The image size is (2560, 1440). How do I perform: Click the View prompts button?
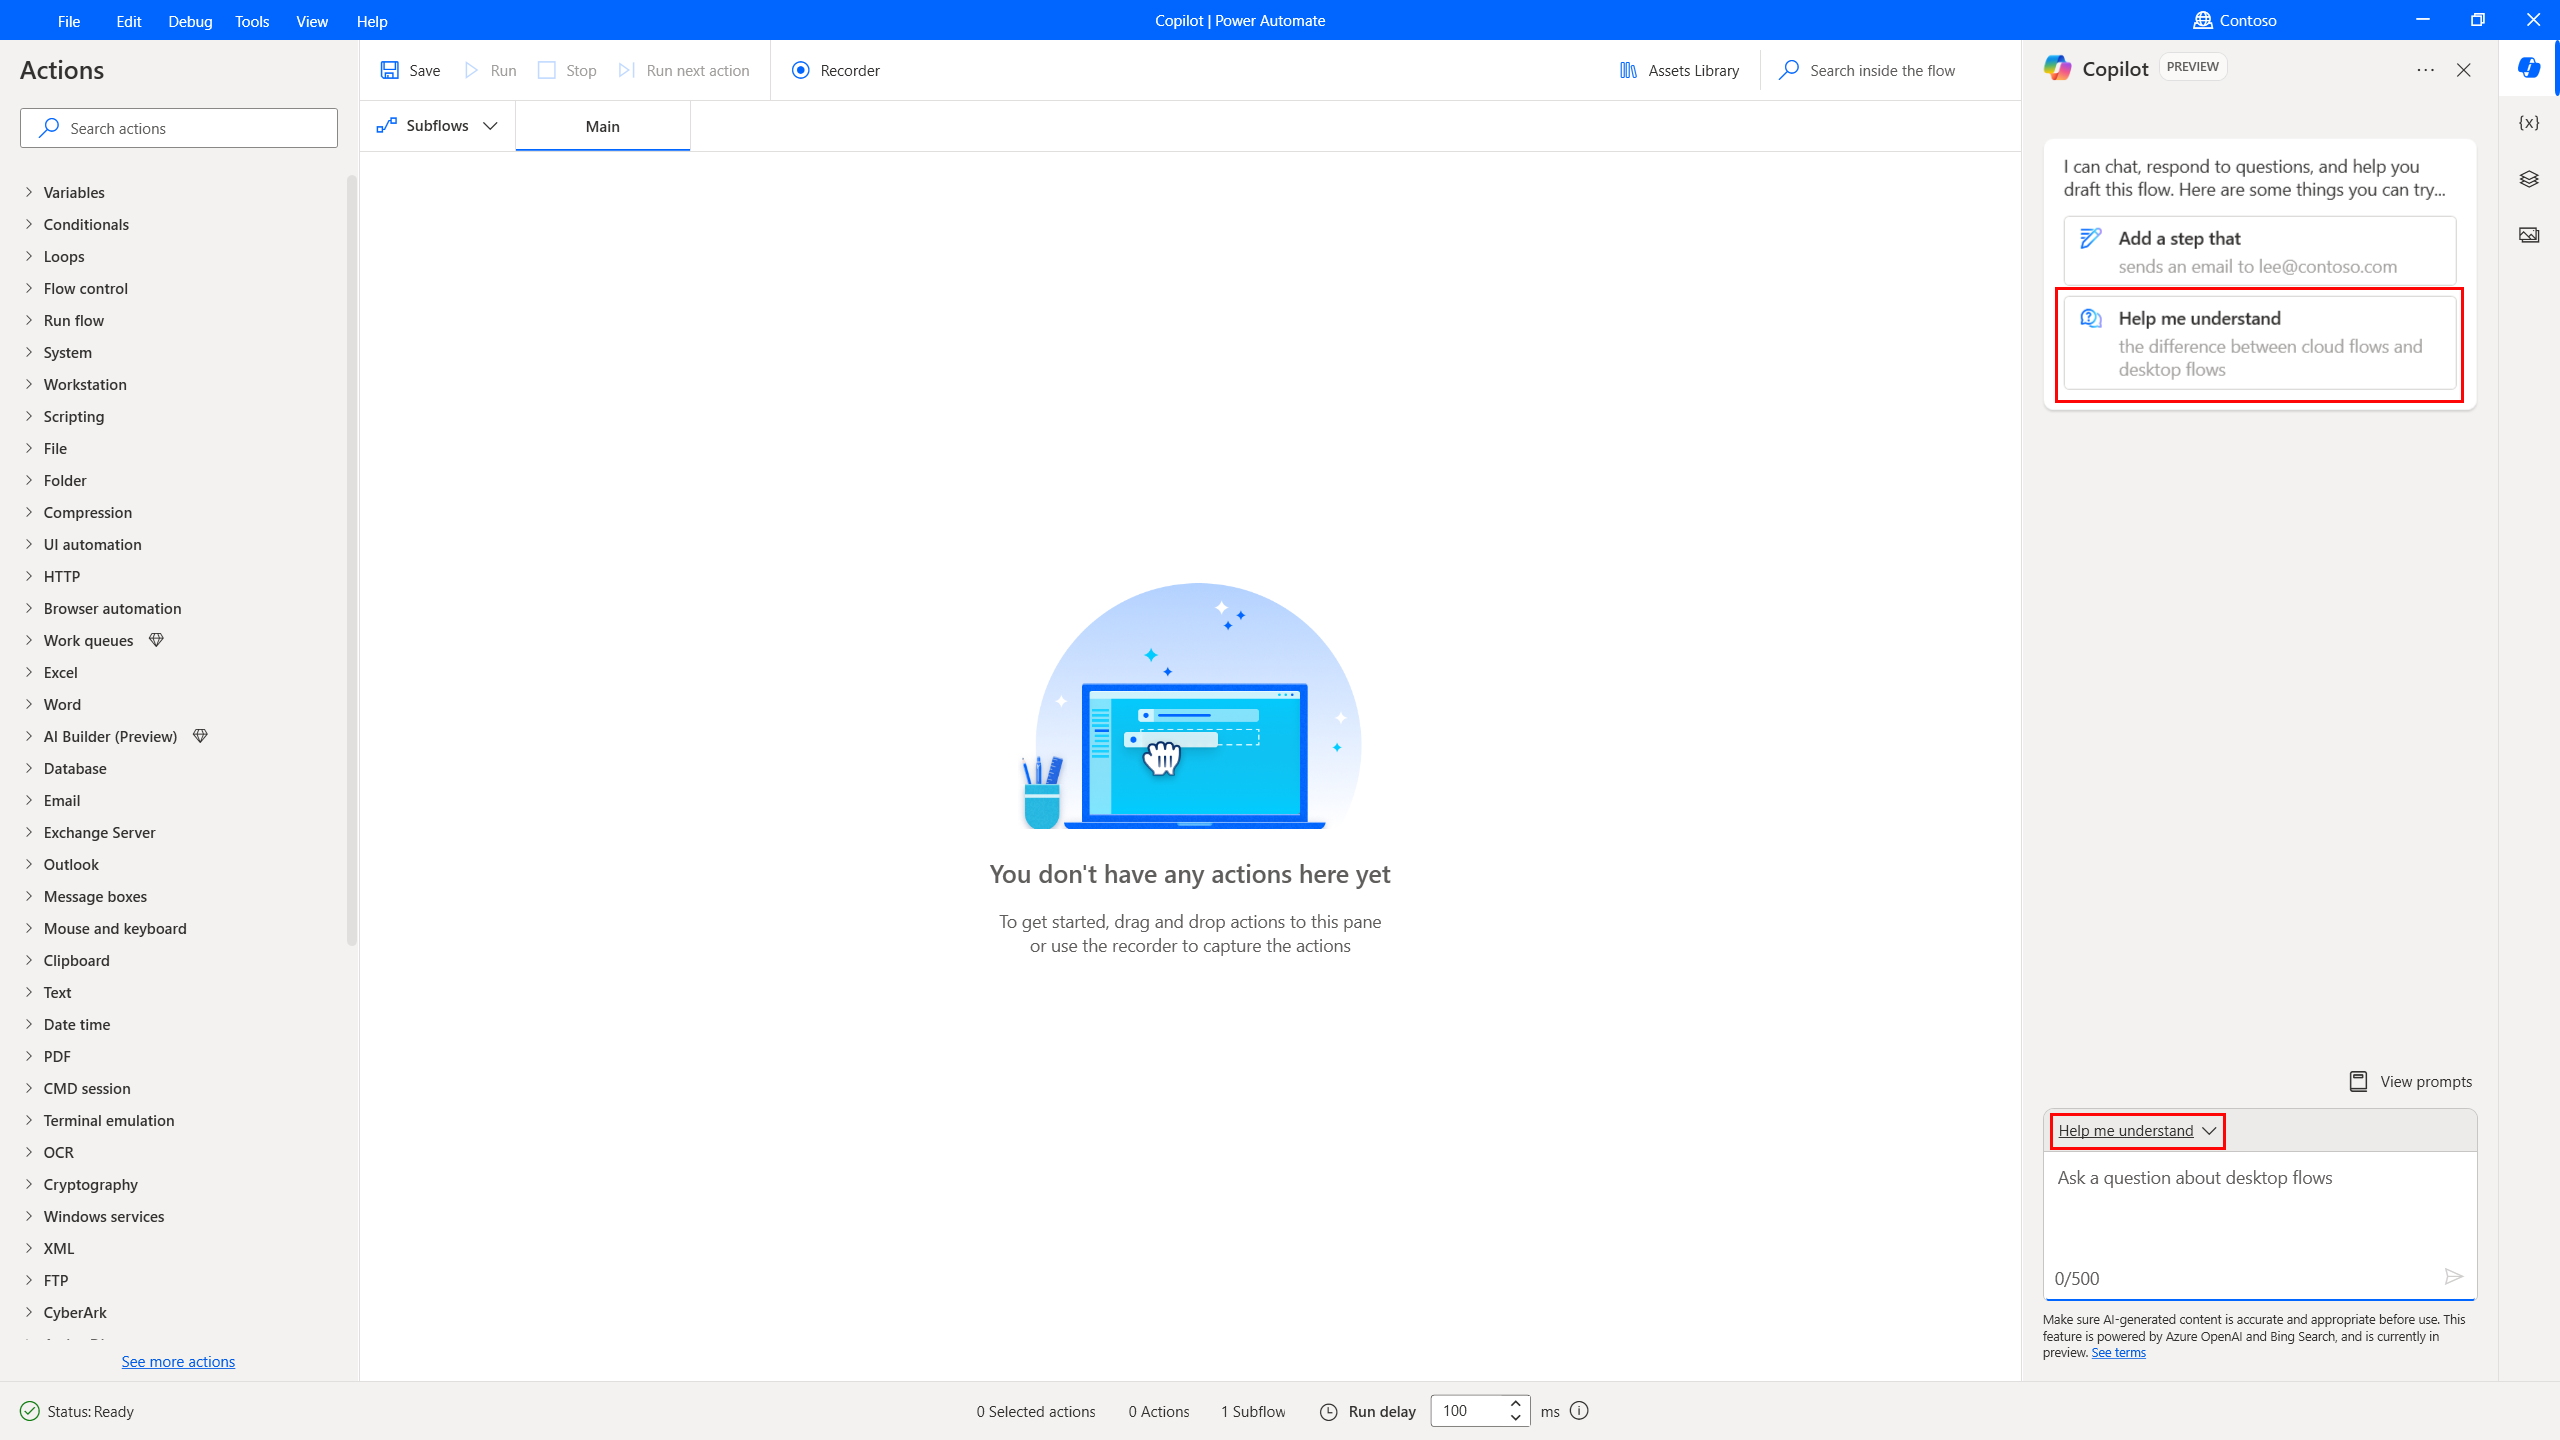click(x=2409, y=1081)
